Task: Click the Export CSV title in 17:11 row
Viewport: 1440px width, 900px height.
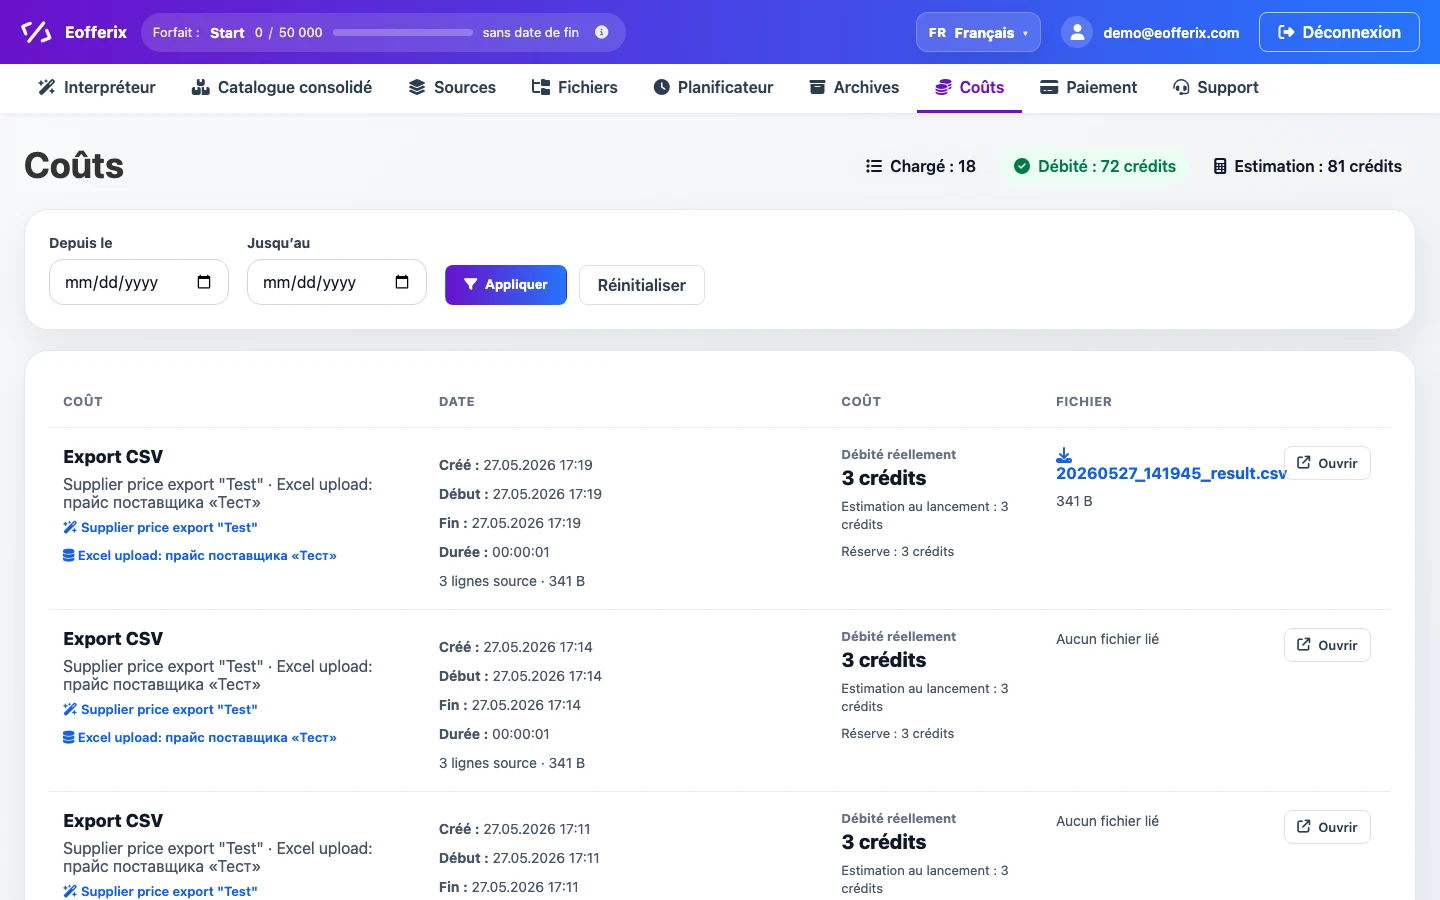Action: coord(113,821)
